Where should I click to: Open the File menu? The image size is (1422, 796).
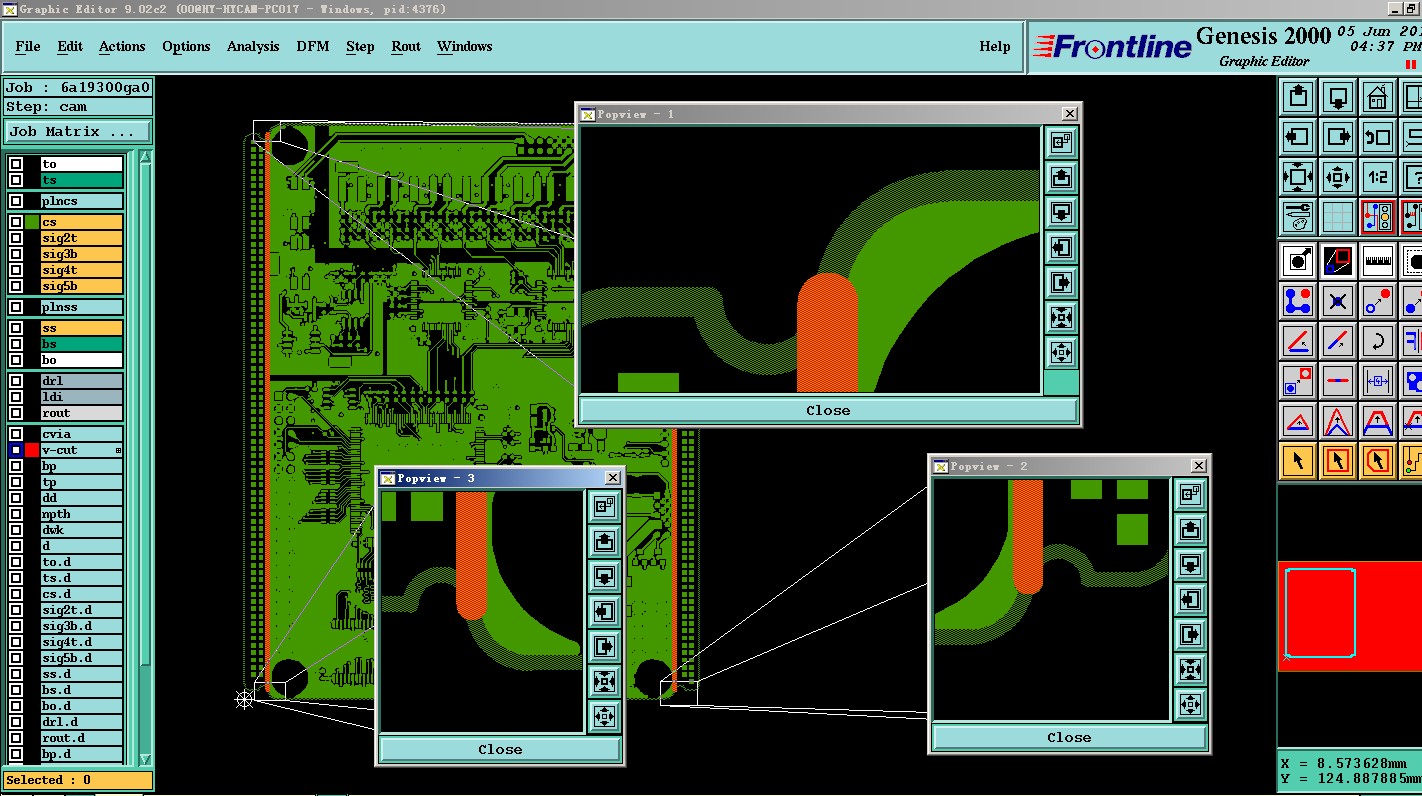(28, 46)
